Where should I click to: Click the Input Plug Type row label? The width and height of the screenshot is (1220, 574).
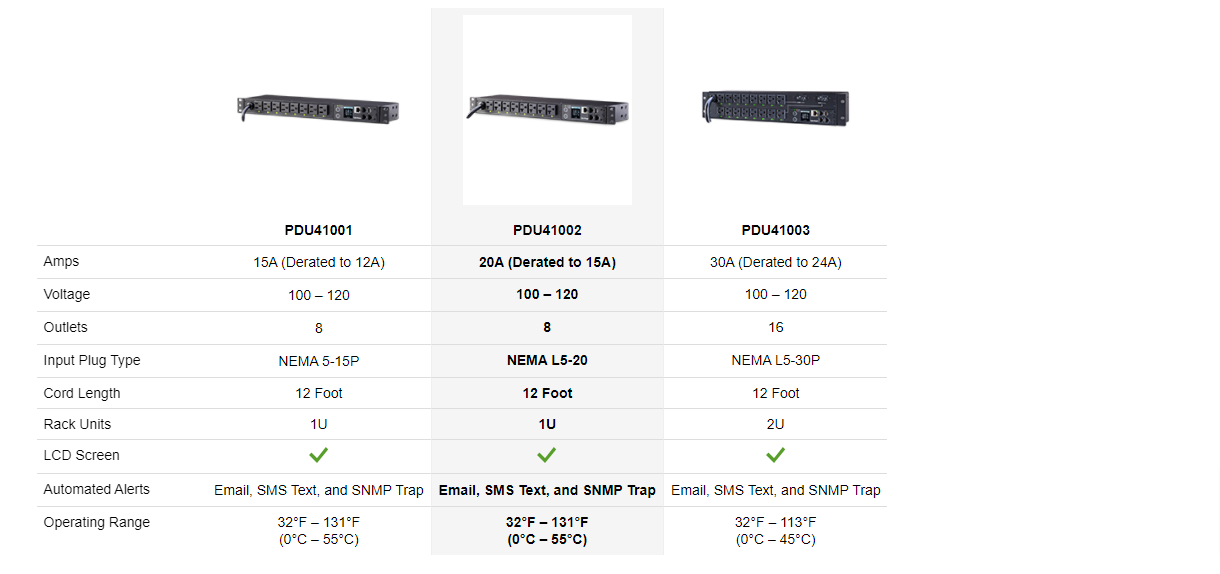click(x=92, y=360)
